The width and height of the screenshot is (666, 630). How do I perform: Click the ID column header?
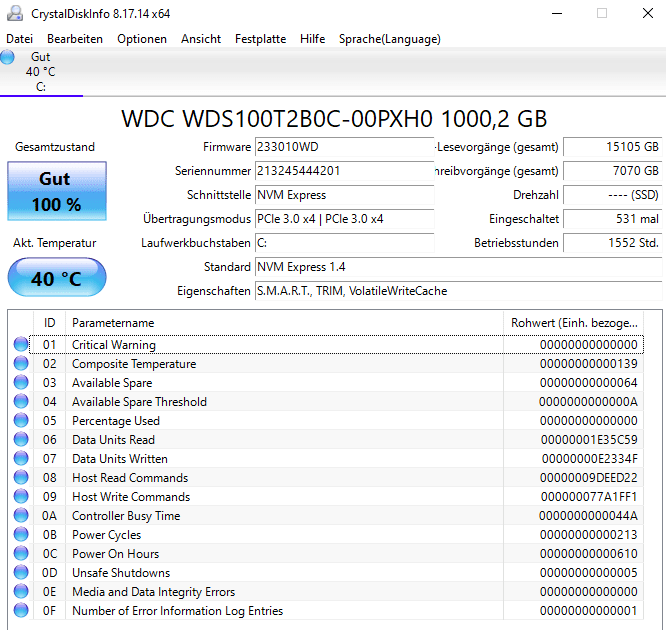49,323
